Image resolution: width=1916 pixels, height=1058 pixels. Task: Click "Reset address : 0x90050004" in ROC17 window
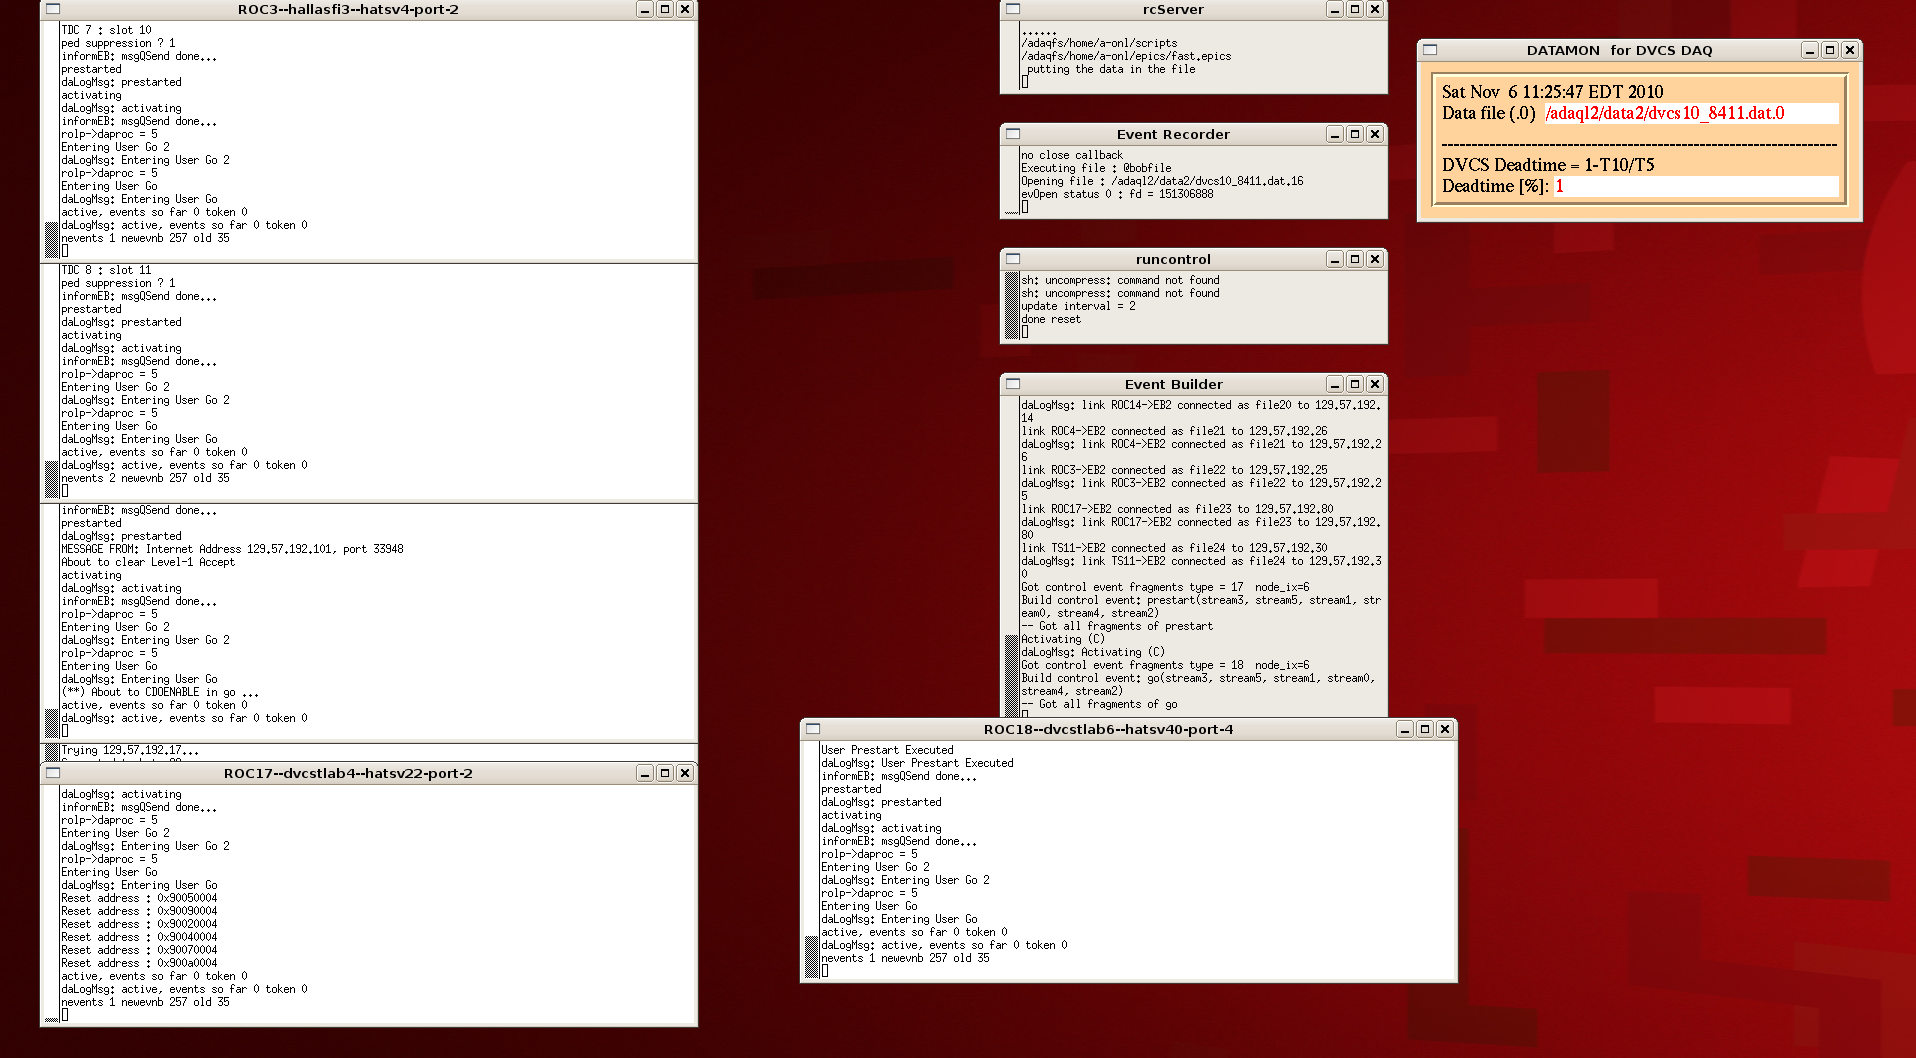click(139, 898)
